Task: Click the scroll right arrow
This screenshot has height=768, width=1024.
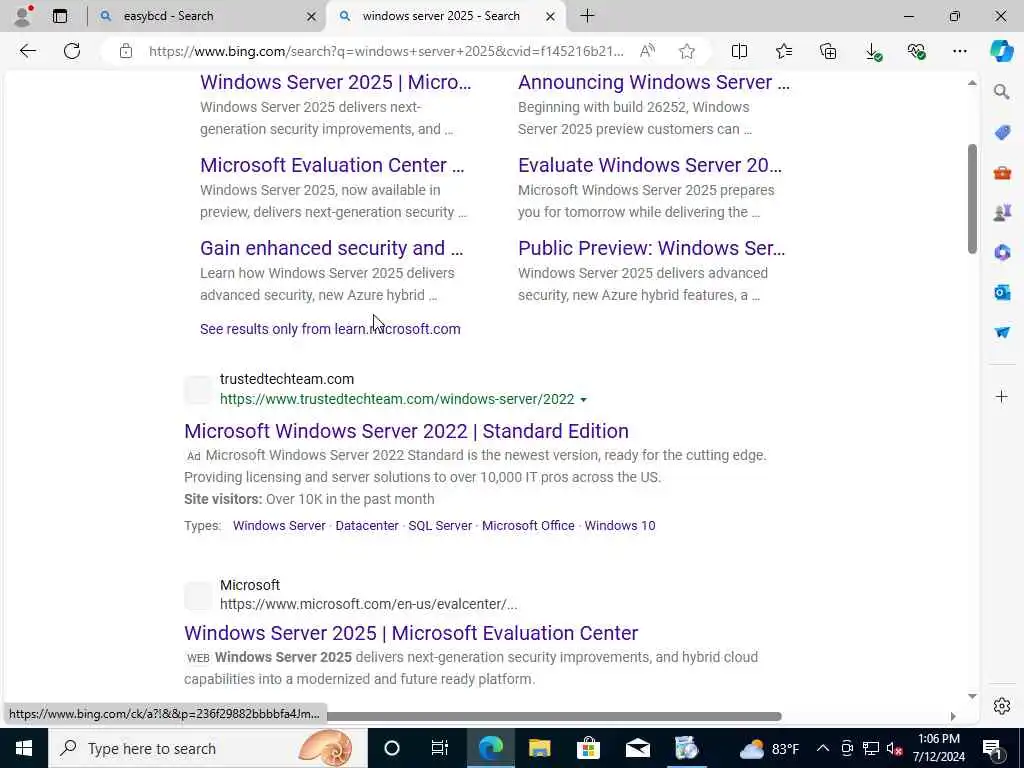Action: coord(953,716)
